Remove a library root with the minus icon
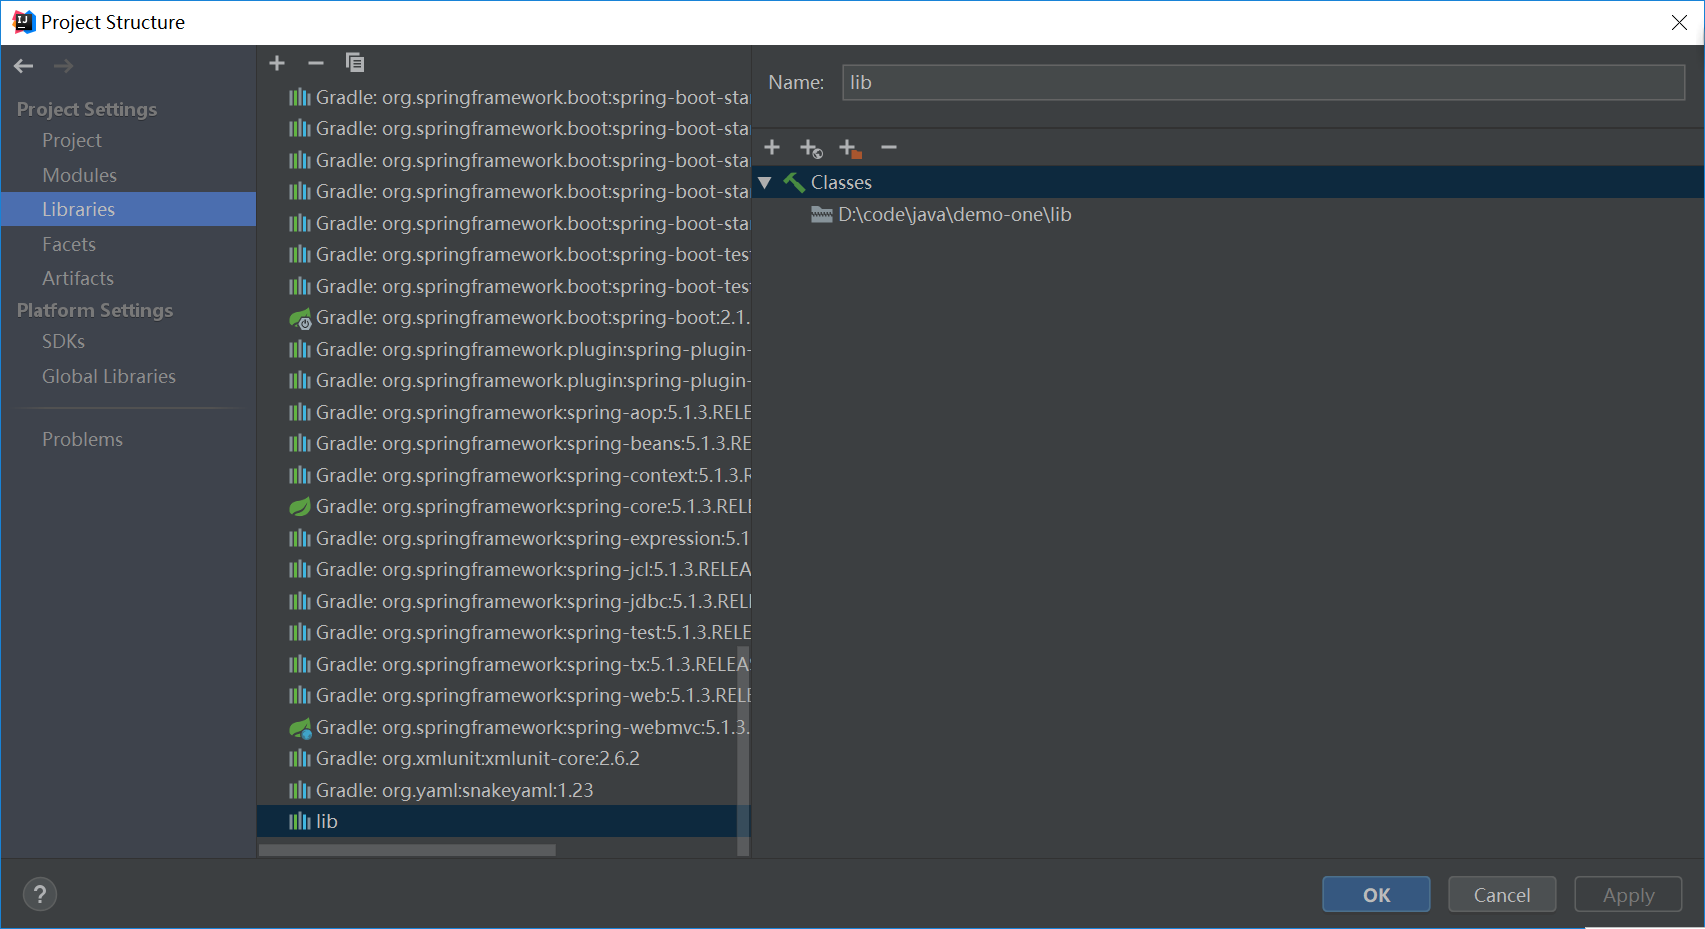Viewport: 1705px width, 929px height. click(x=889, y=147)
